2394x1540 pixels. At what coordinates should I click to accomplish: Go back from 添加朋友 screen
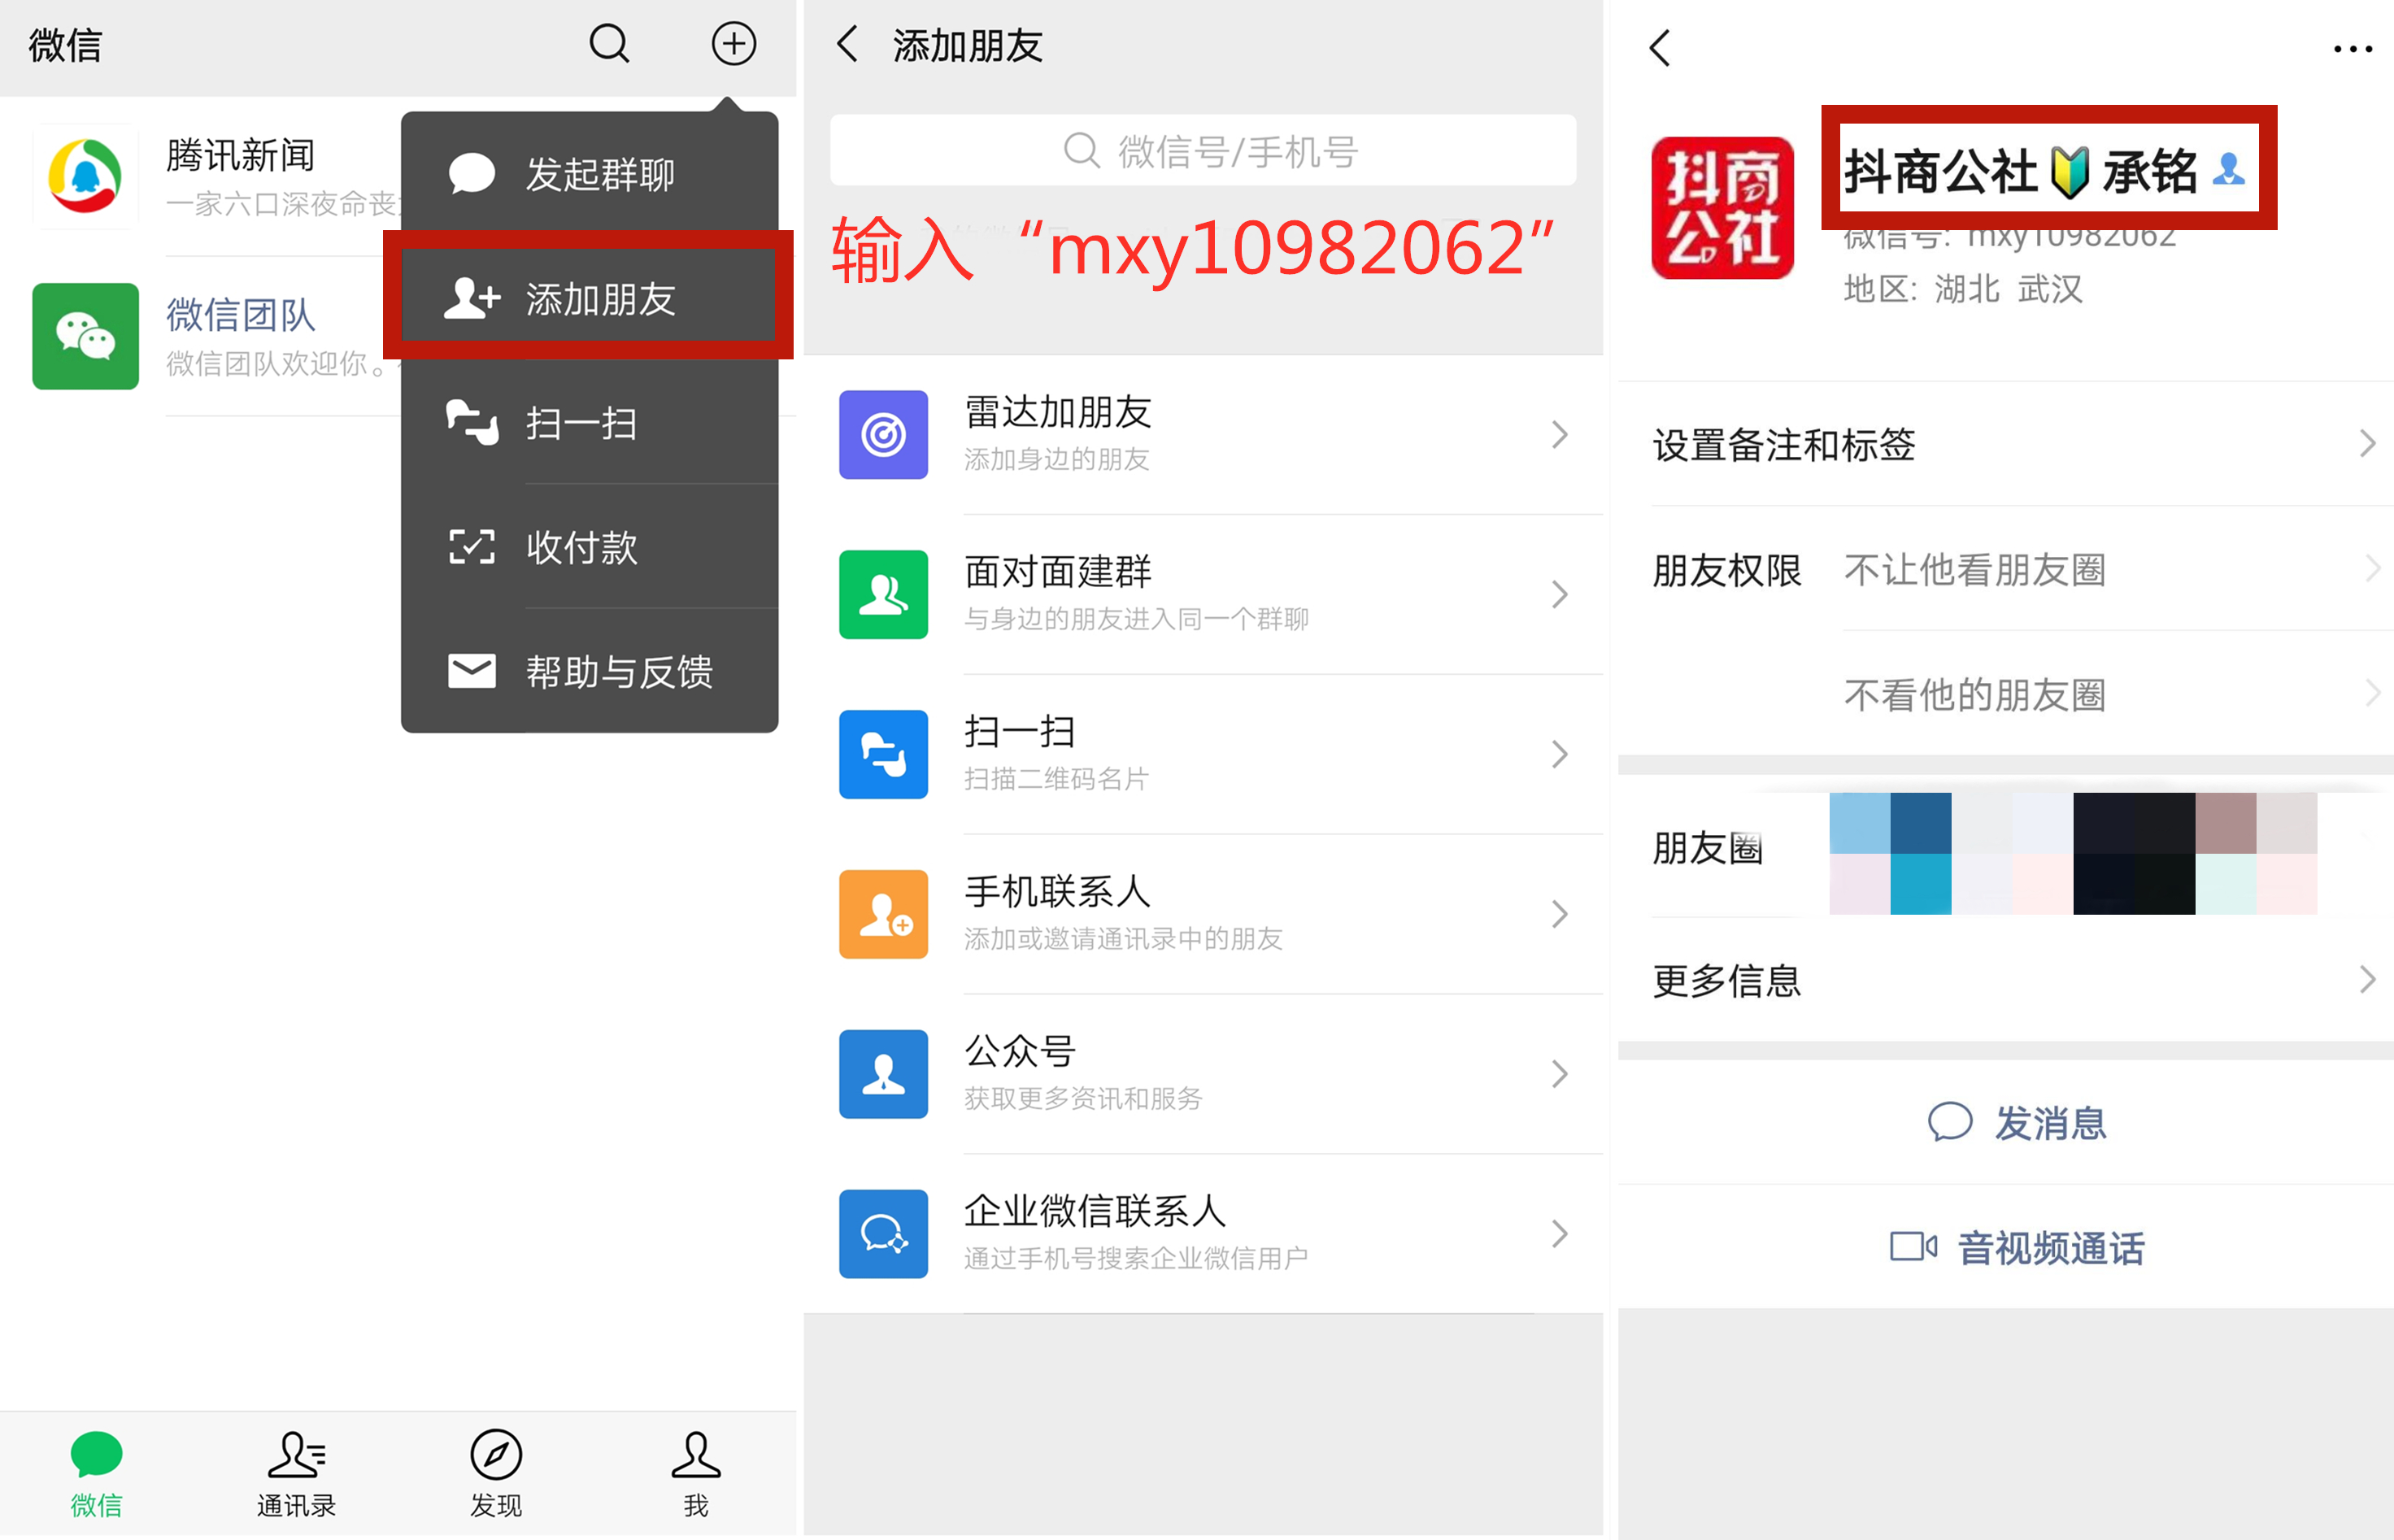[847, 44]
